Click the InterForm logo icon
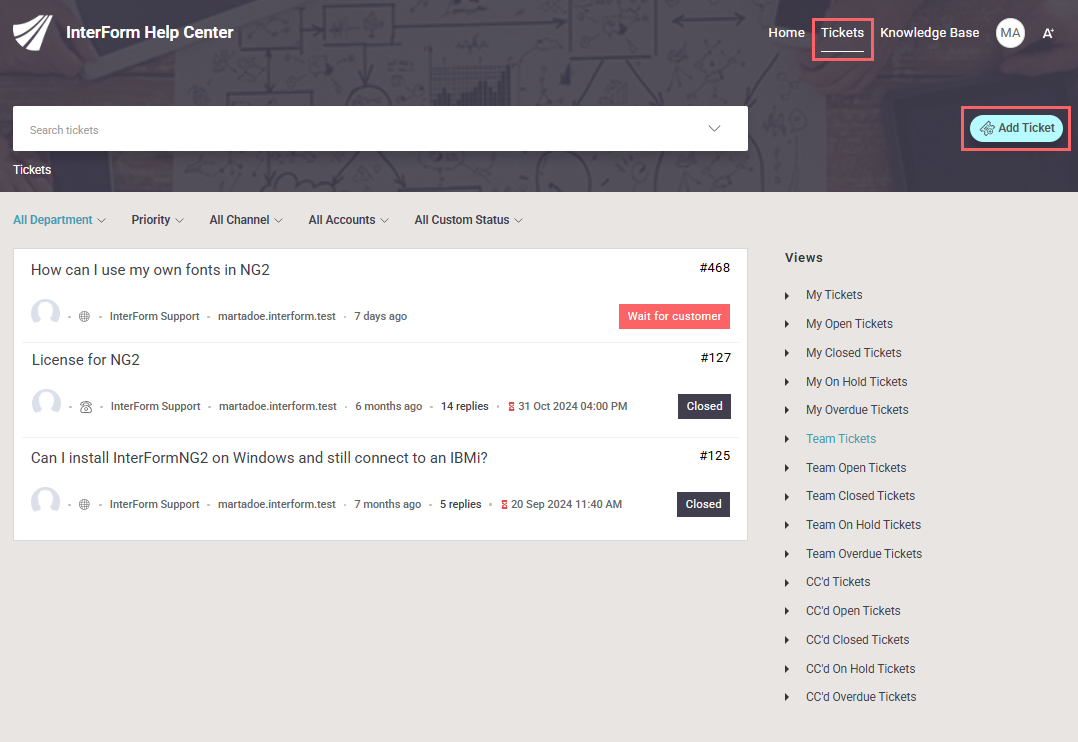 [32, 32]
